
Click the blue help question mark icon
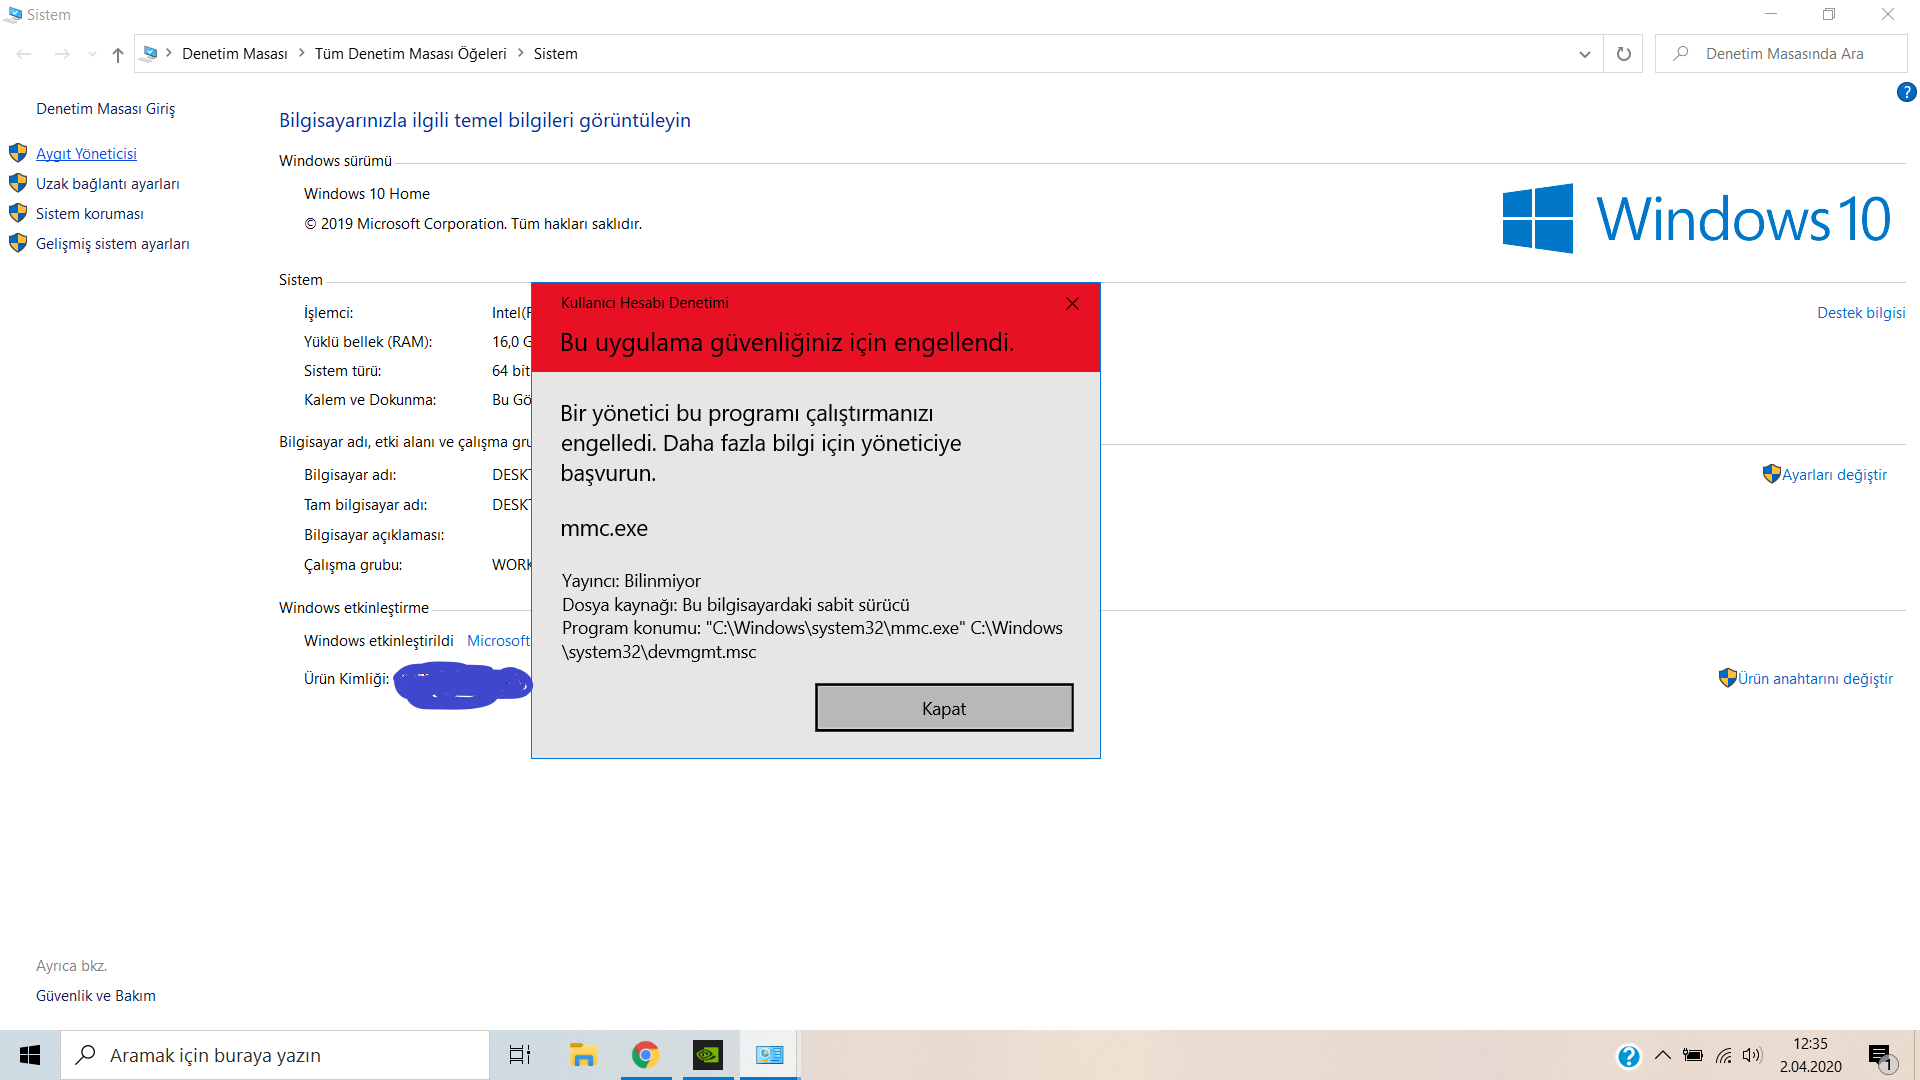click(1906, 92)
